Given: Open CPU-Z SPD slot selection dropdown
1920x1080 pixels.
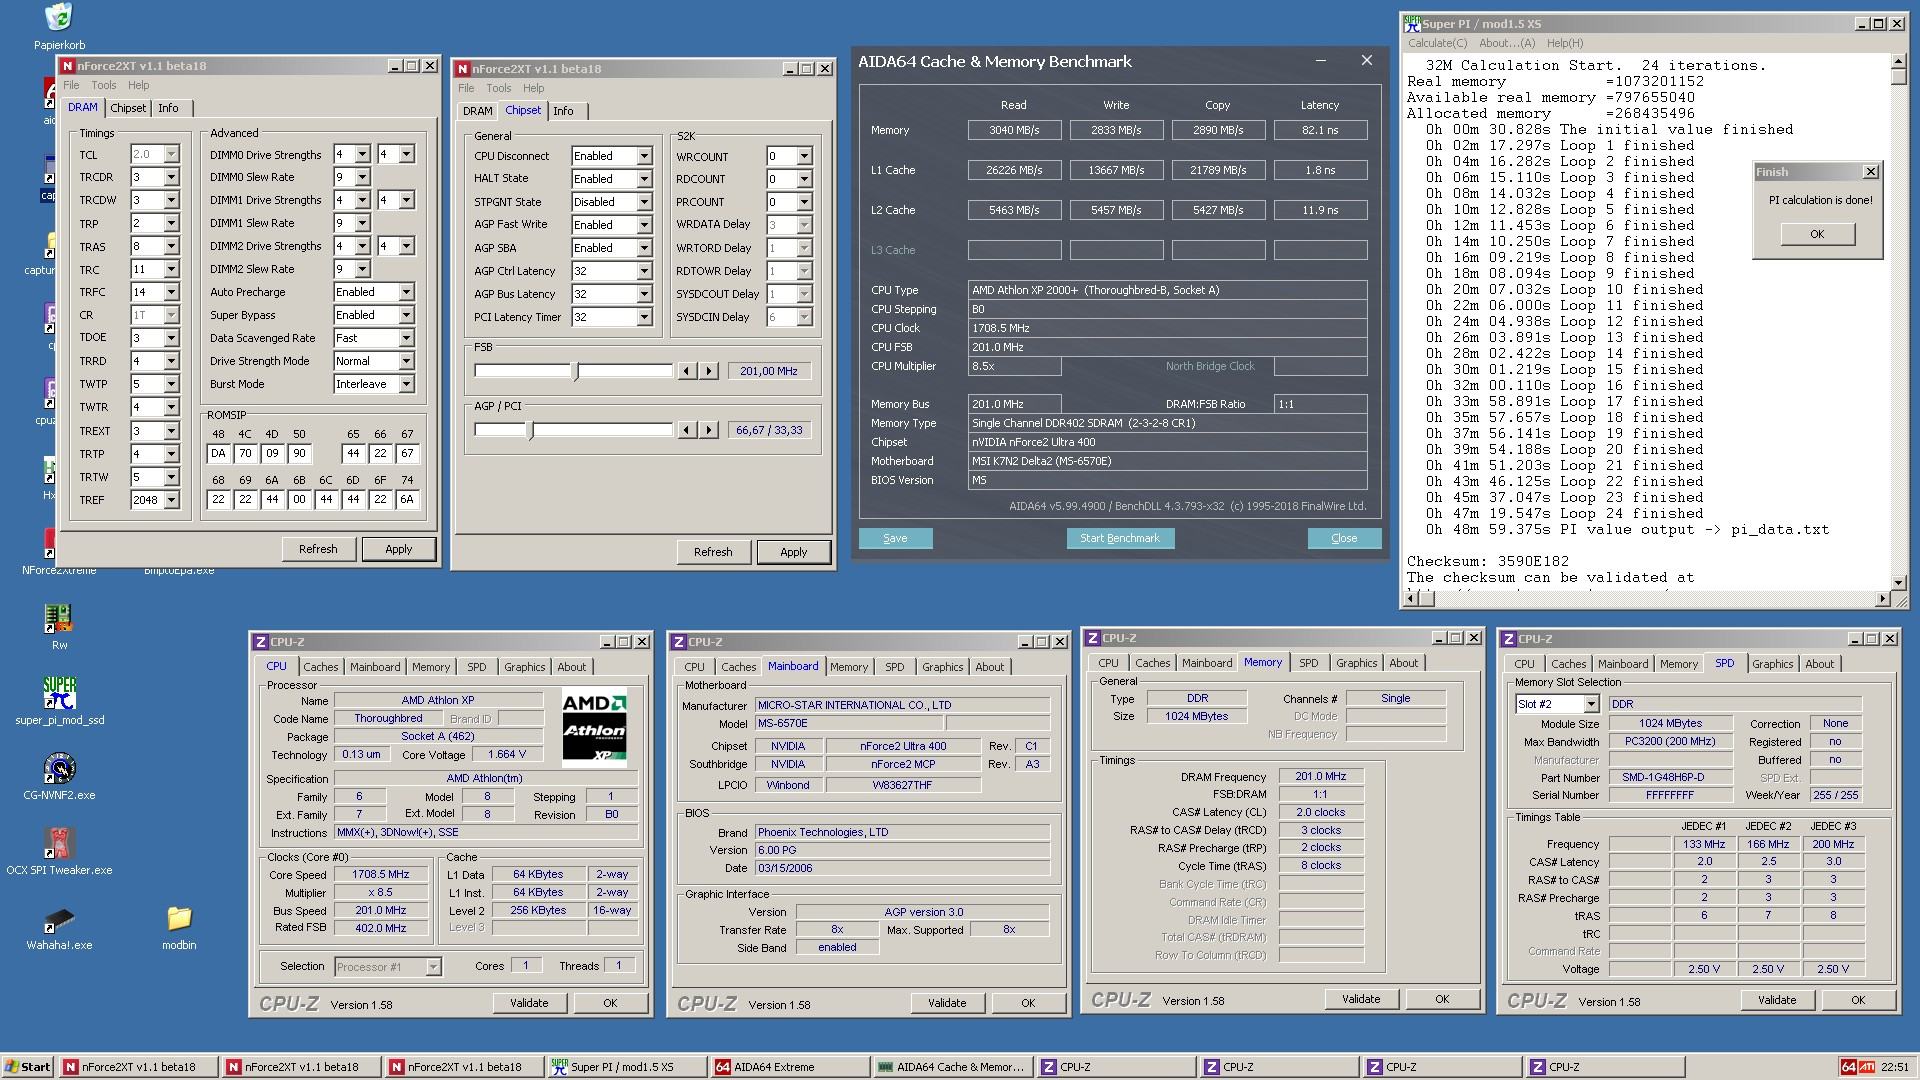Looking at the screenshot, I should 1591,704.
